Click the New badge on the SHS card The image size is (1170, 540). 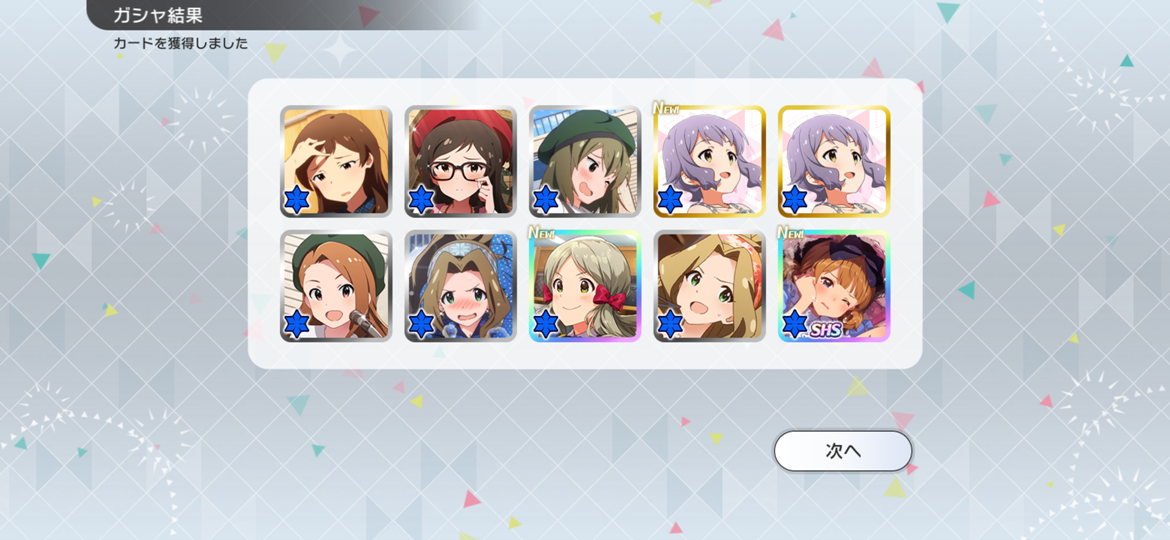click(791, 233)
